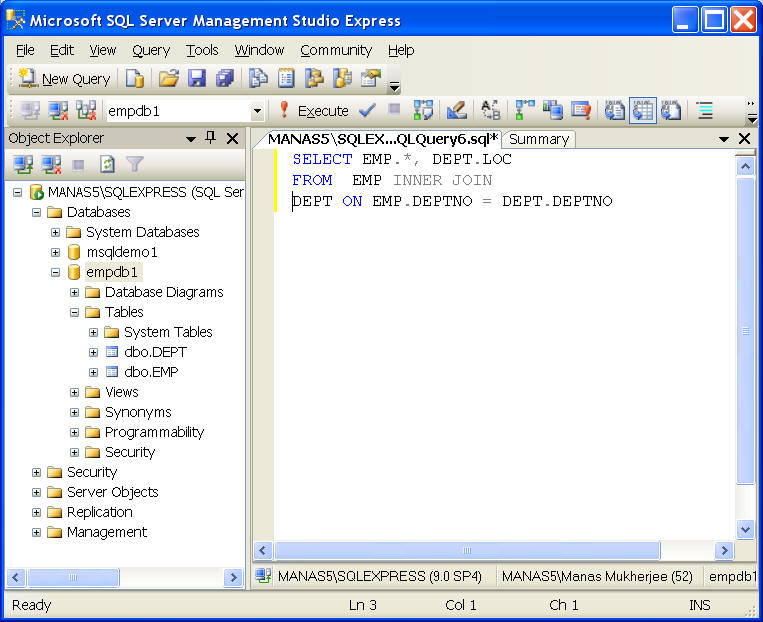Click the query editor horizontal scrollbar thumb

coord(467,550)
